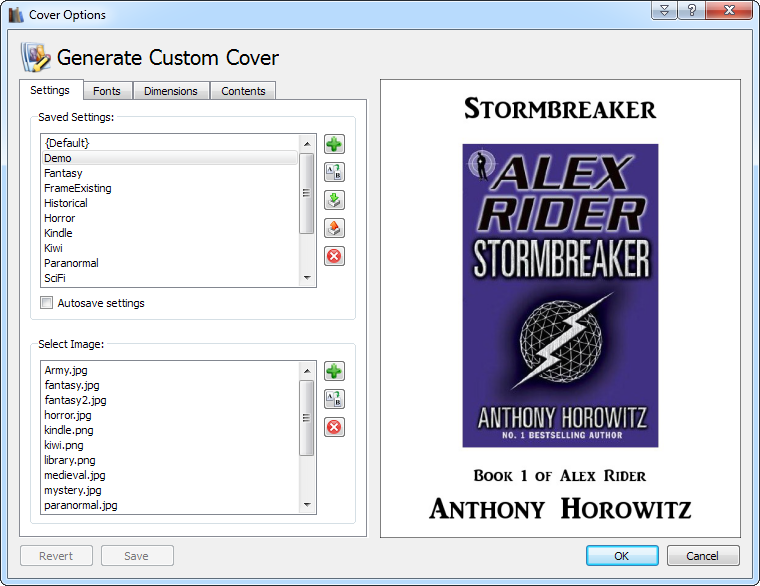Select fantasy2.jpg in image list
This screenshot has height=586, width=760.
point(170,400)
